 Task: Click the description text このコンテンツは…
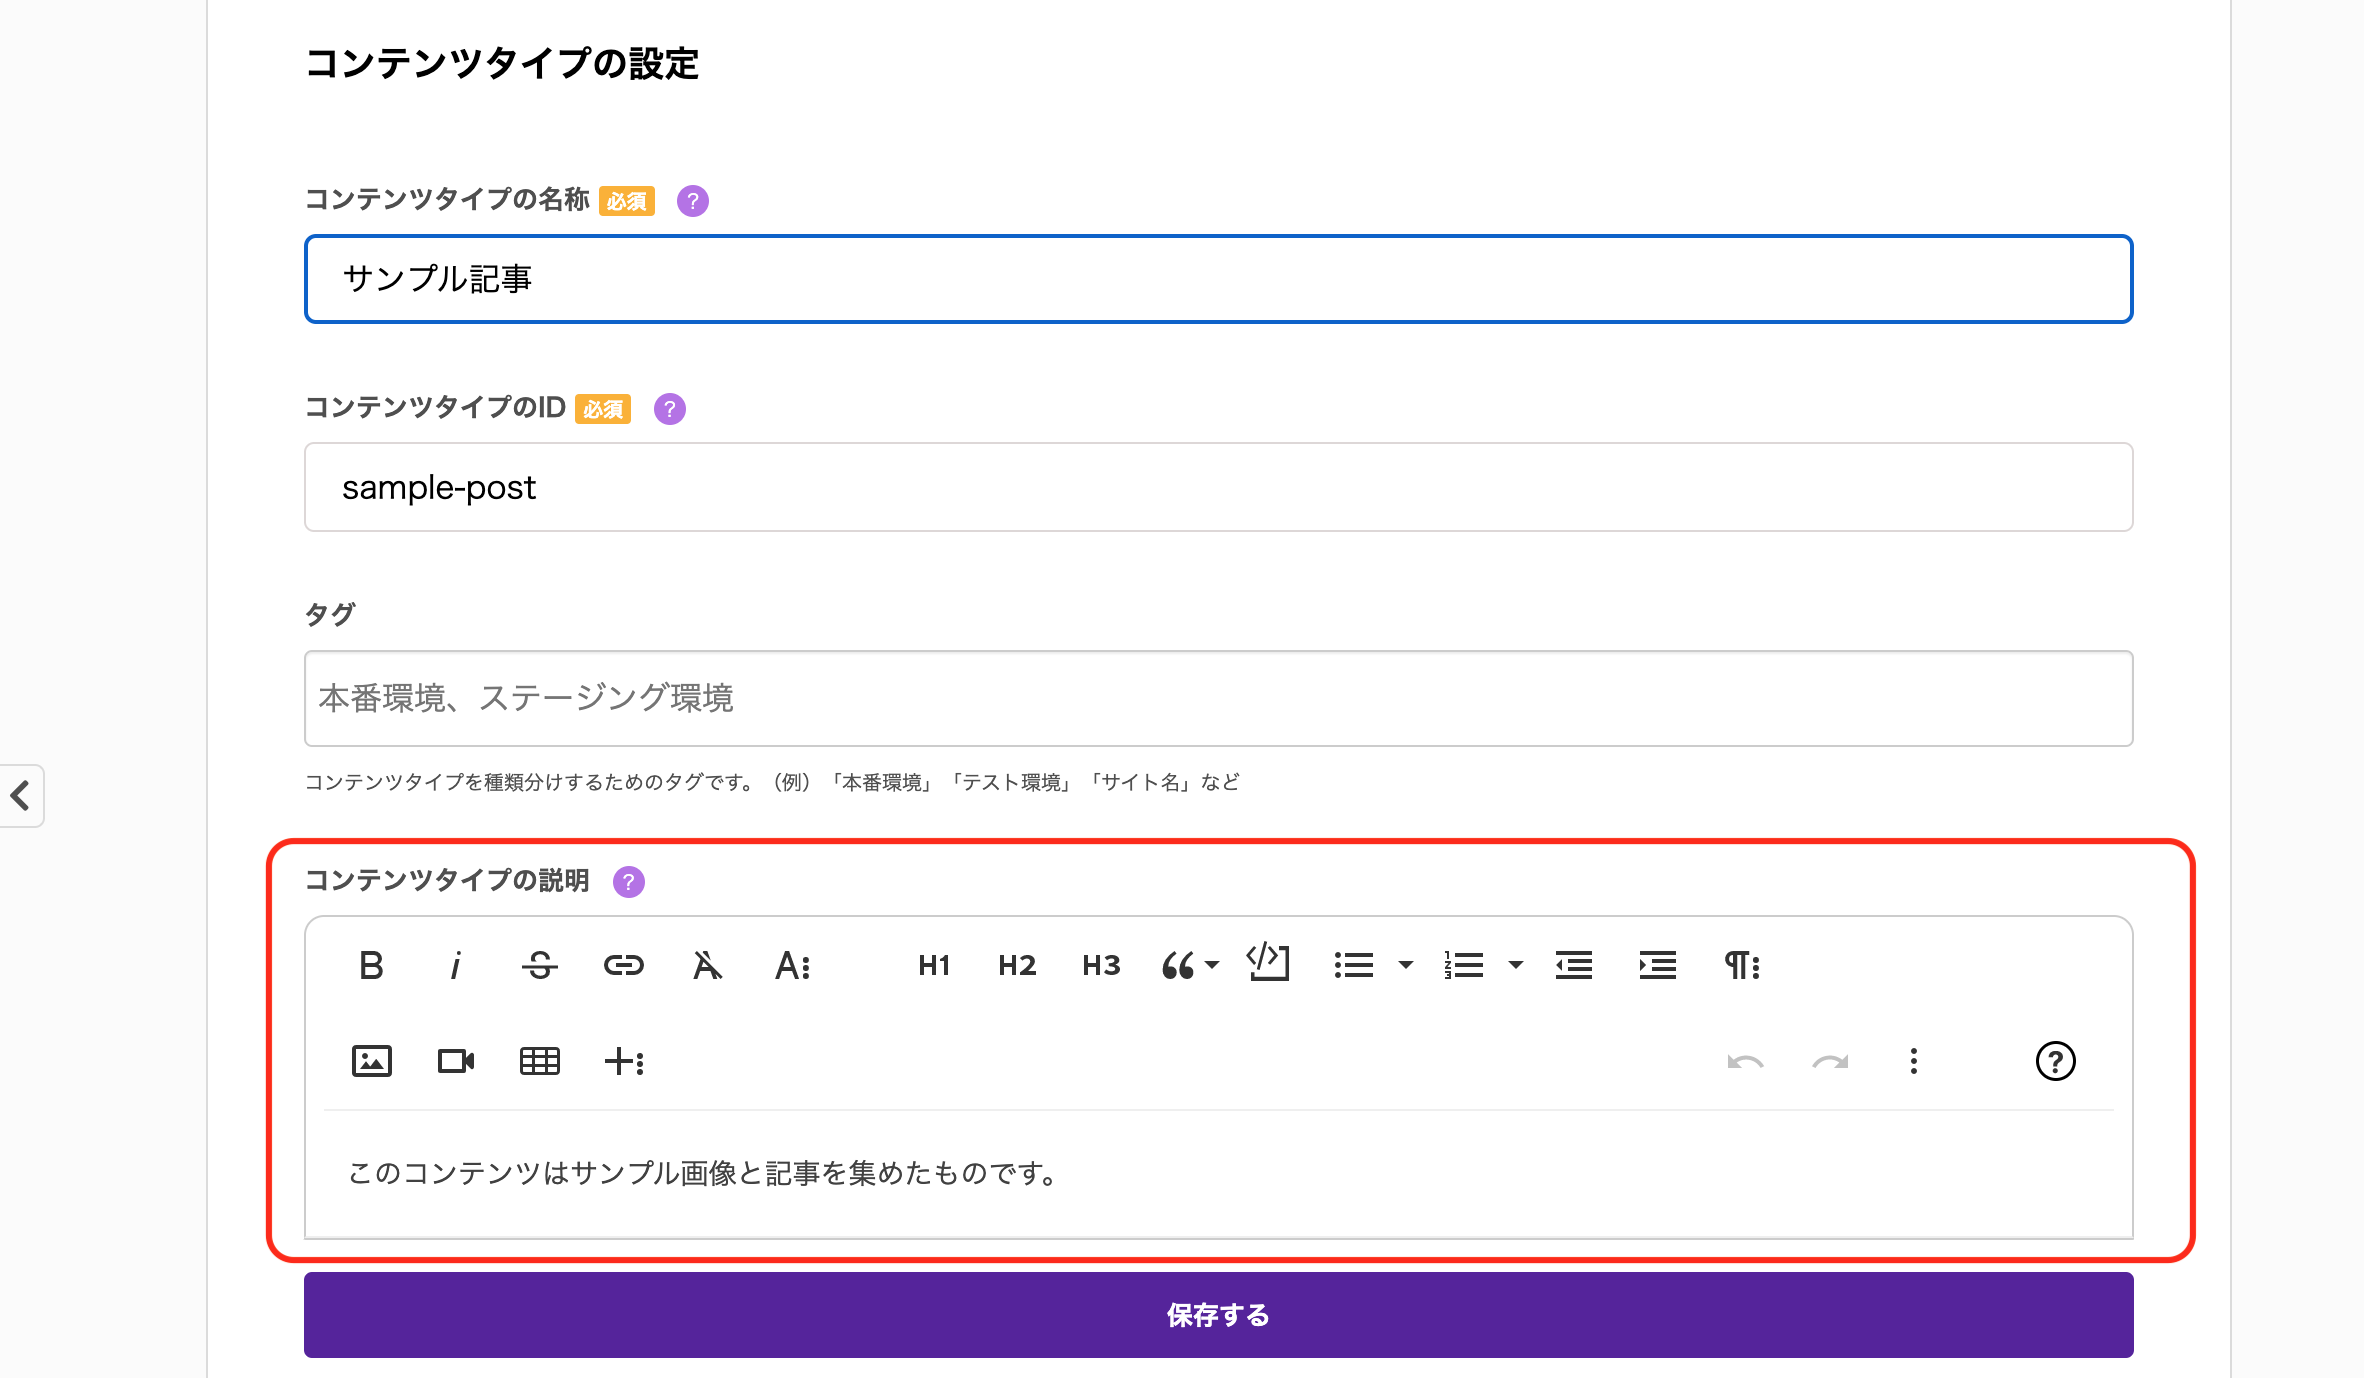704,1173
